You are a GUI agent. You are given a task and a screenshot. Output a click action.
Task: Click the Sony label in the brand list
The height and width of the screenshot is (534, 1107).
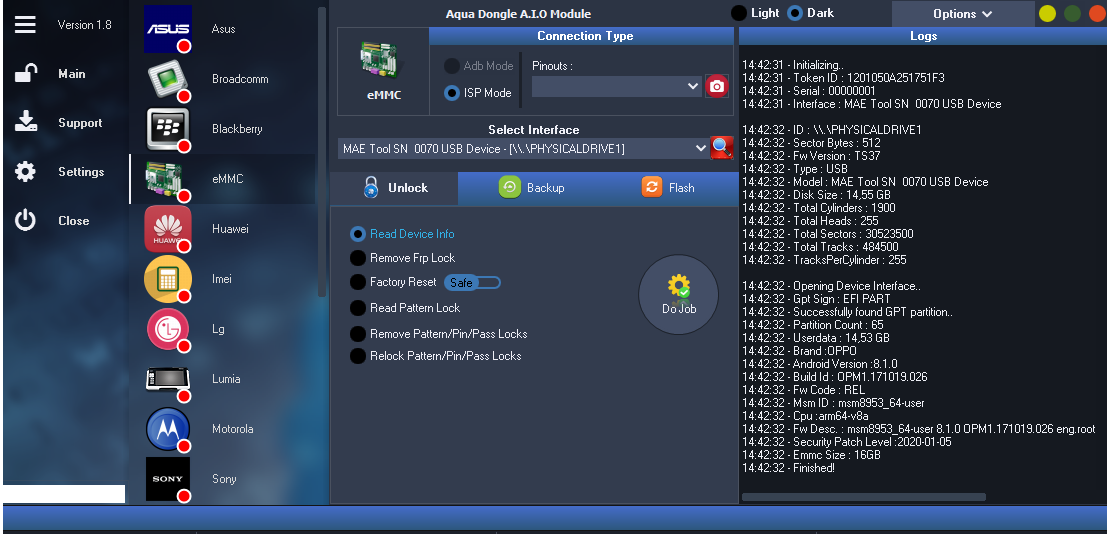coord(224,479)
